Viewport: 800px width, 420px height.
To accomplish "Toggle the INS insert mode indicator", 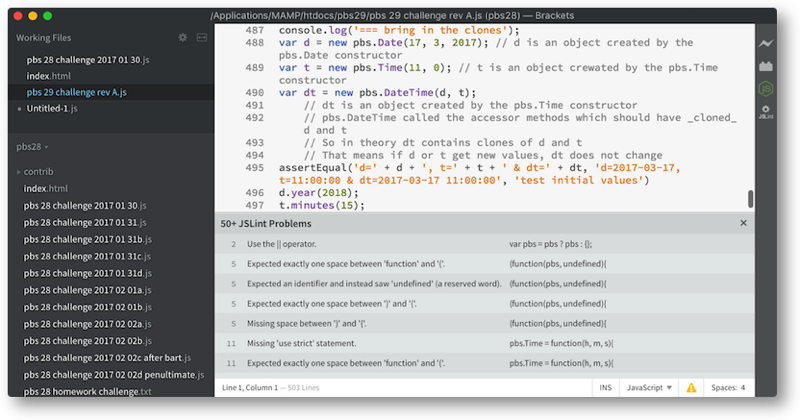I will coord(603,387).
